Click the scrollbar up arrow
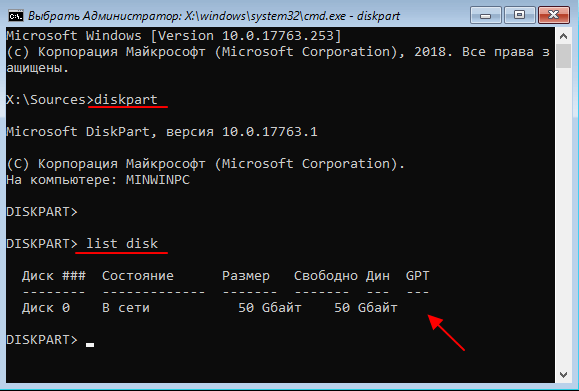579x391 pixels. point(563,36)
